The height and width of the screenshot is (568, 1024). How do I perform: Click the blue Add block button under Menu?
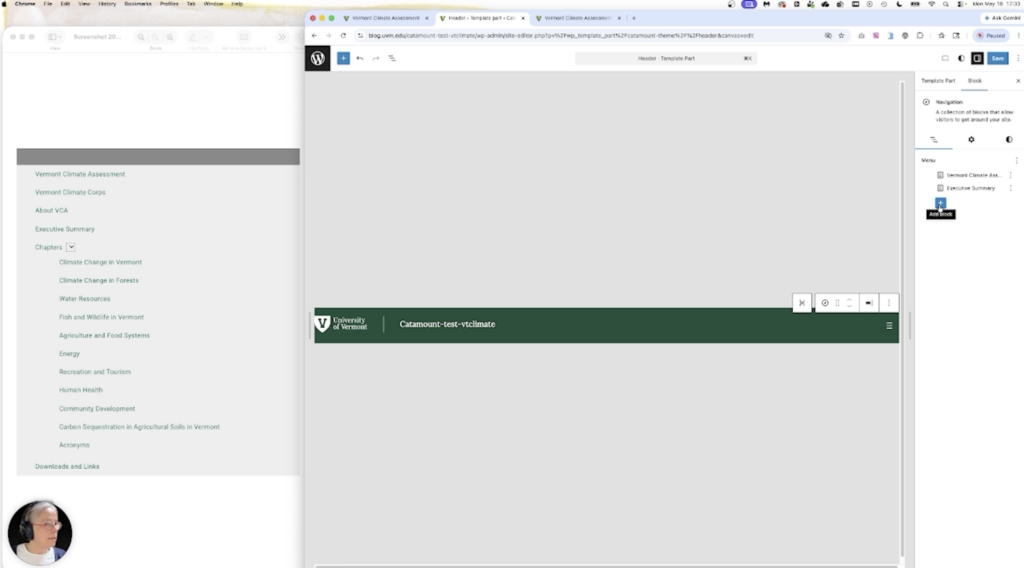pyautogui.click(x=940, y=203)
